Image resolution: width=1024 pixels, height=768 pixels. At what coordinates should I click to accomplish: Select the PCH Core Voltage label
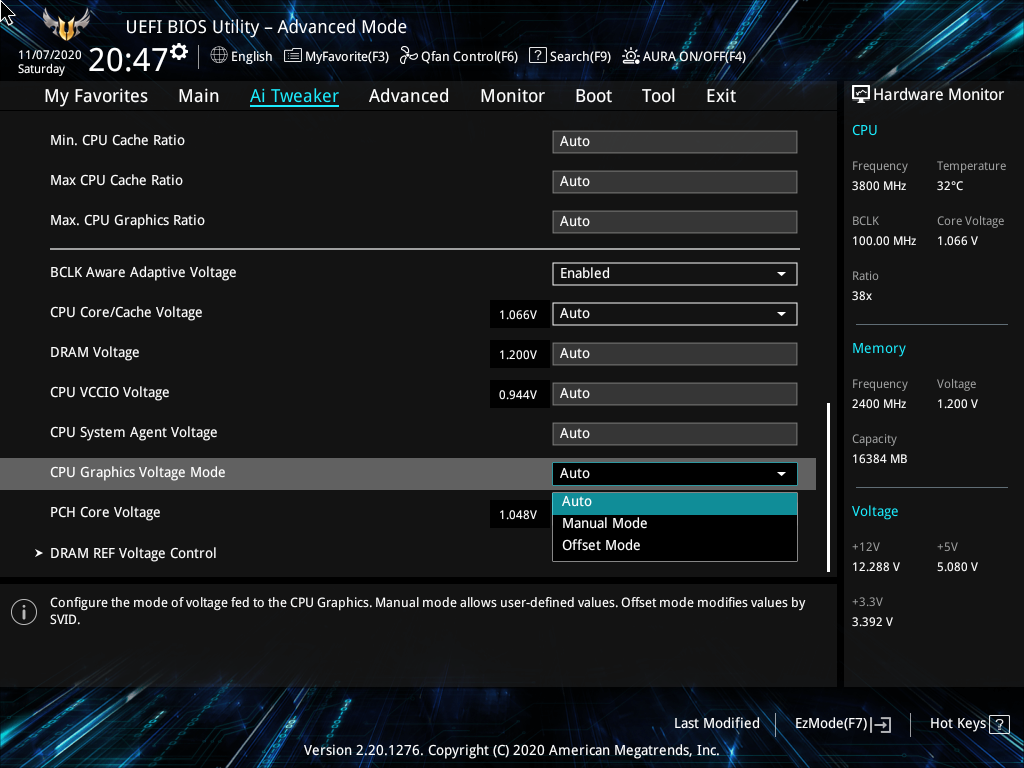(x=105, y=513)
